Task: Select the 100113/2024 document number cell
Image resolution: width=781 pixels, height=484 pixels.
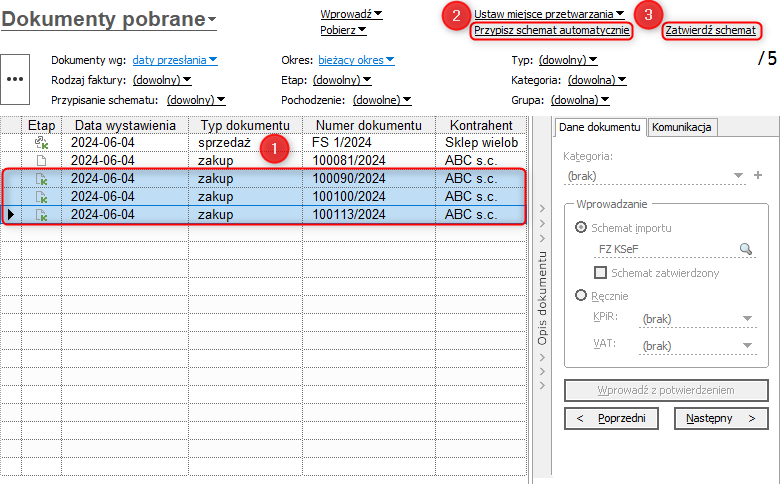Action: 369,215
